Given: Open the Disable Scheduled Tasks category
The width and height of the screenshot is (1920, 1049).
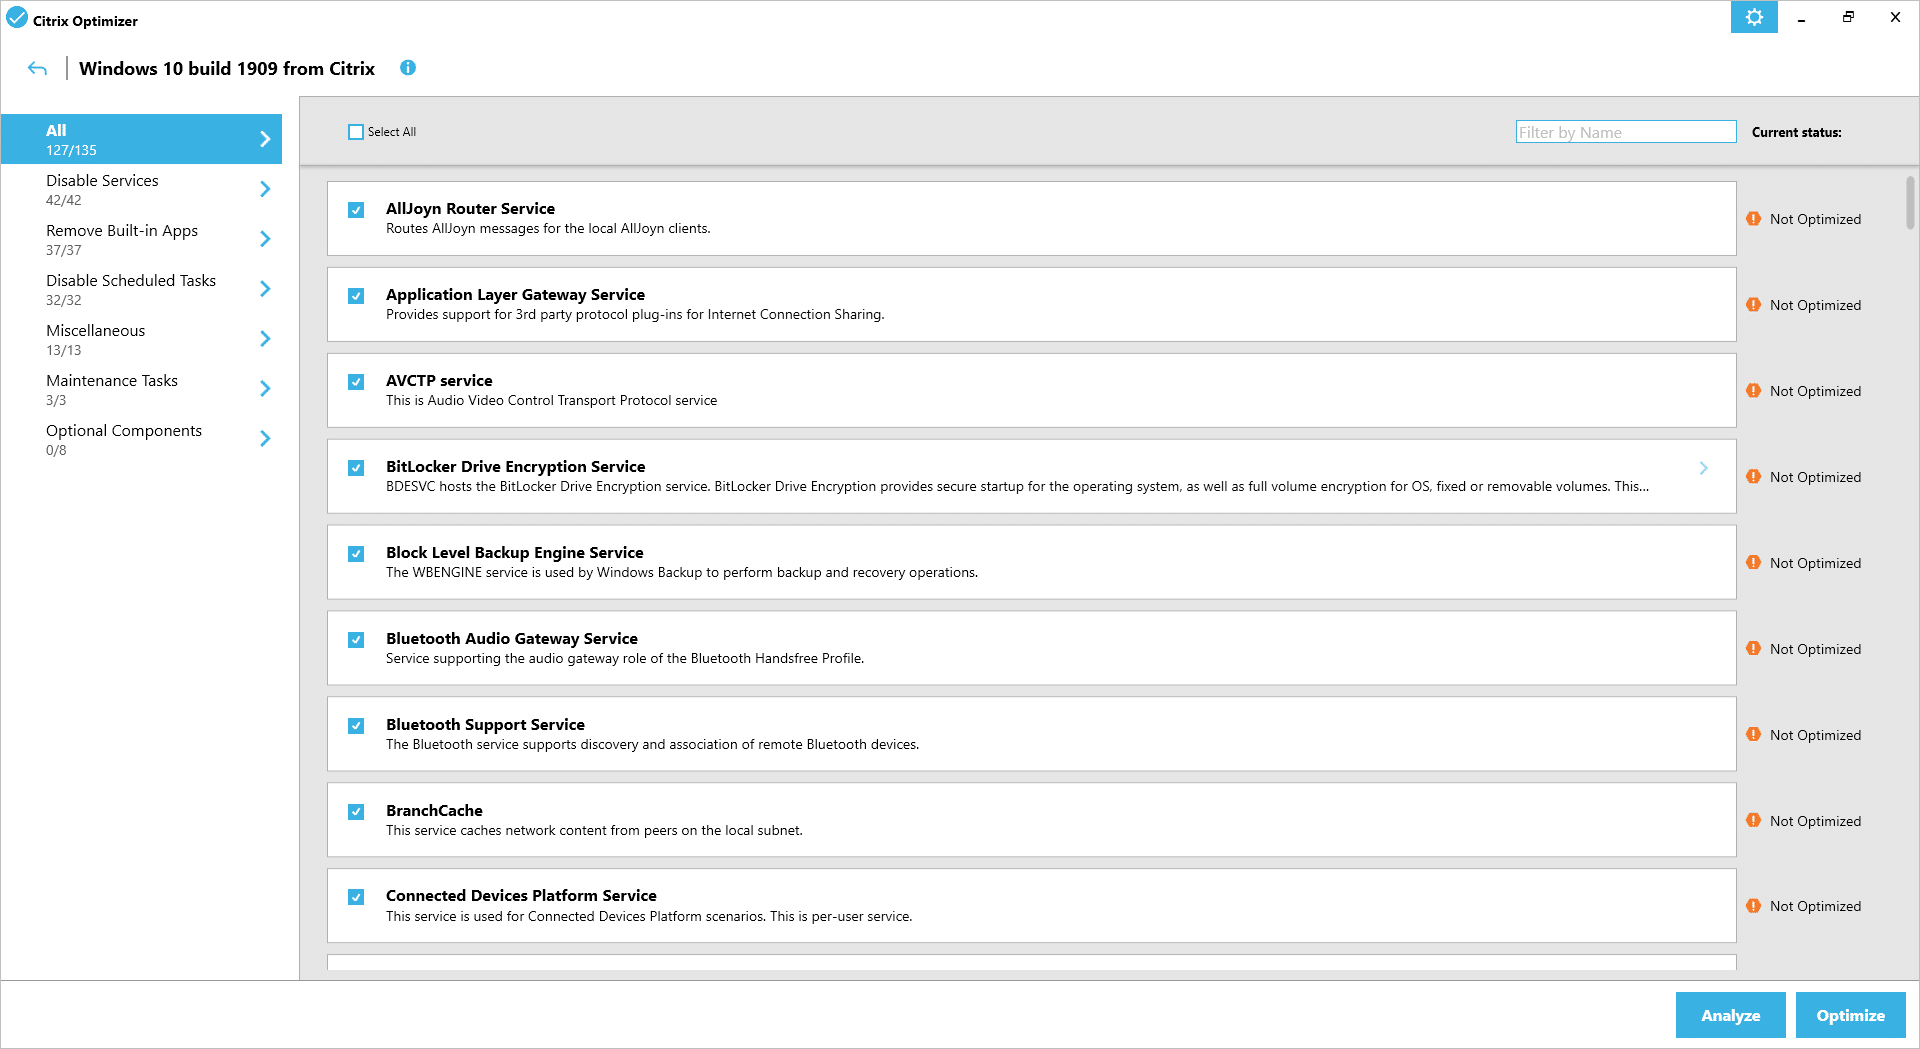Looking at the screenshot, I should click(x=141, y=289).
